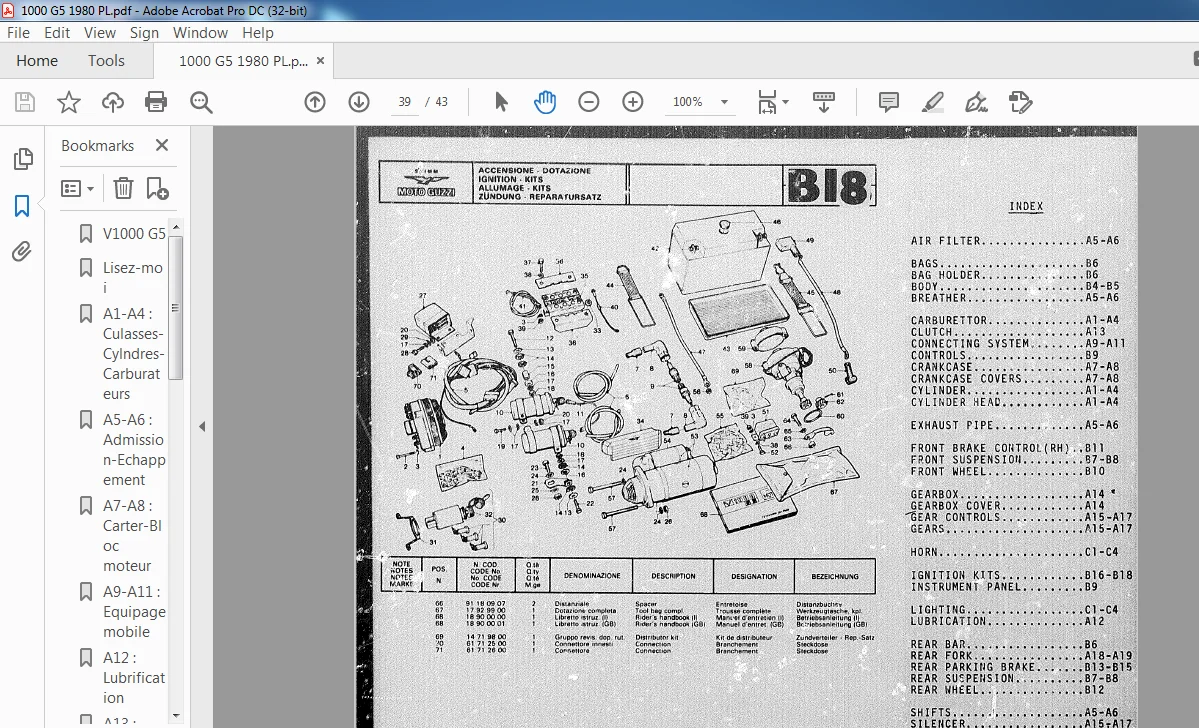The height and width of the screenshot is (728, 1199).
Task: Go to next page arrow
Action: [x=359, y=102]
